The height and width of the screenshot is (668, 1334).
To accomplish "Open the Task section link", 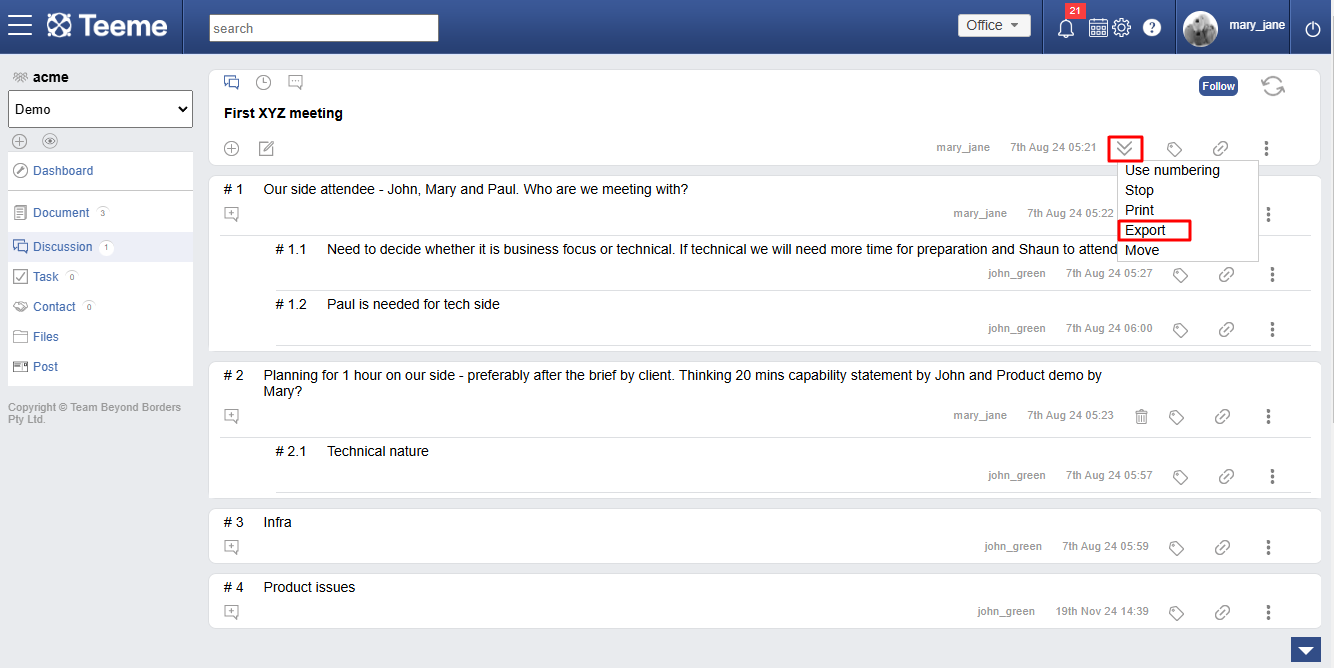I will tap(46, 277).
